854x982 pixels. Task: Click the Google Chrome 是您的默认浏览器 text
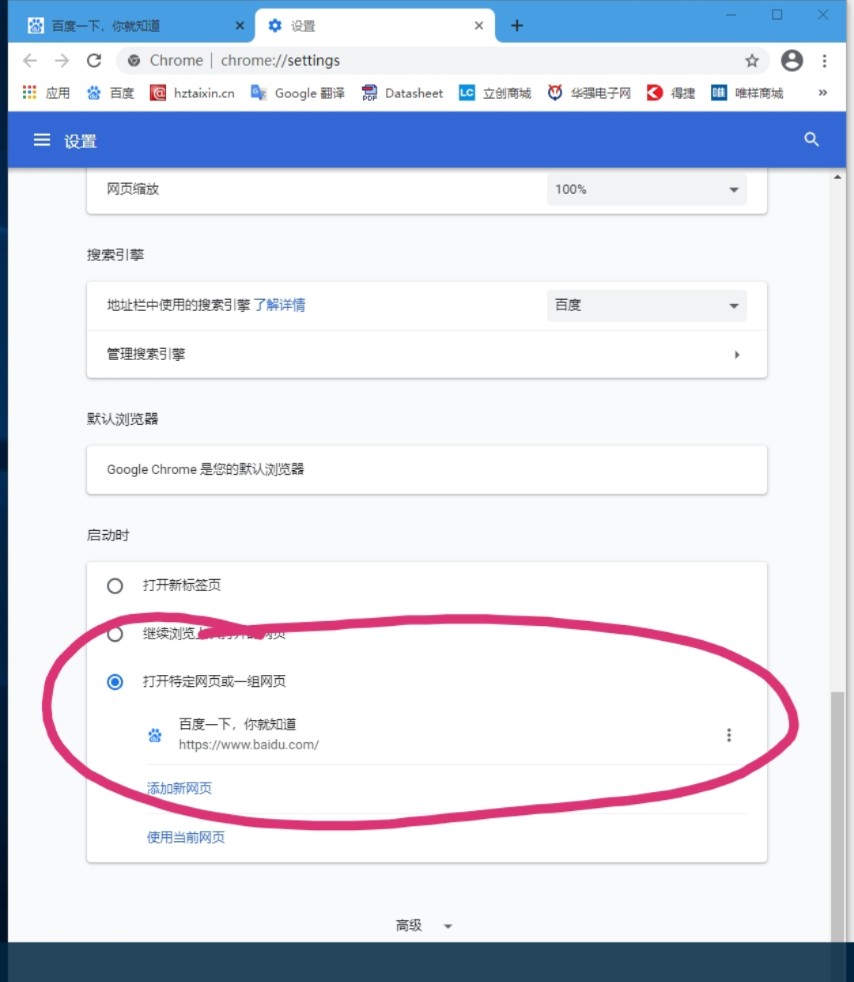click(x=205, y=470)
